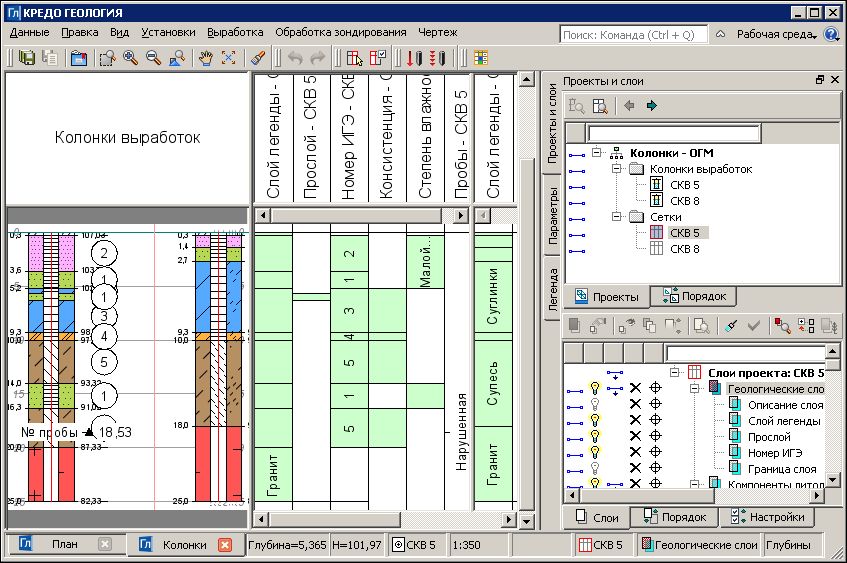
Task: Click the blue project box toolbar icon
Action: tap(79, 58)
